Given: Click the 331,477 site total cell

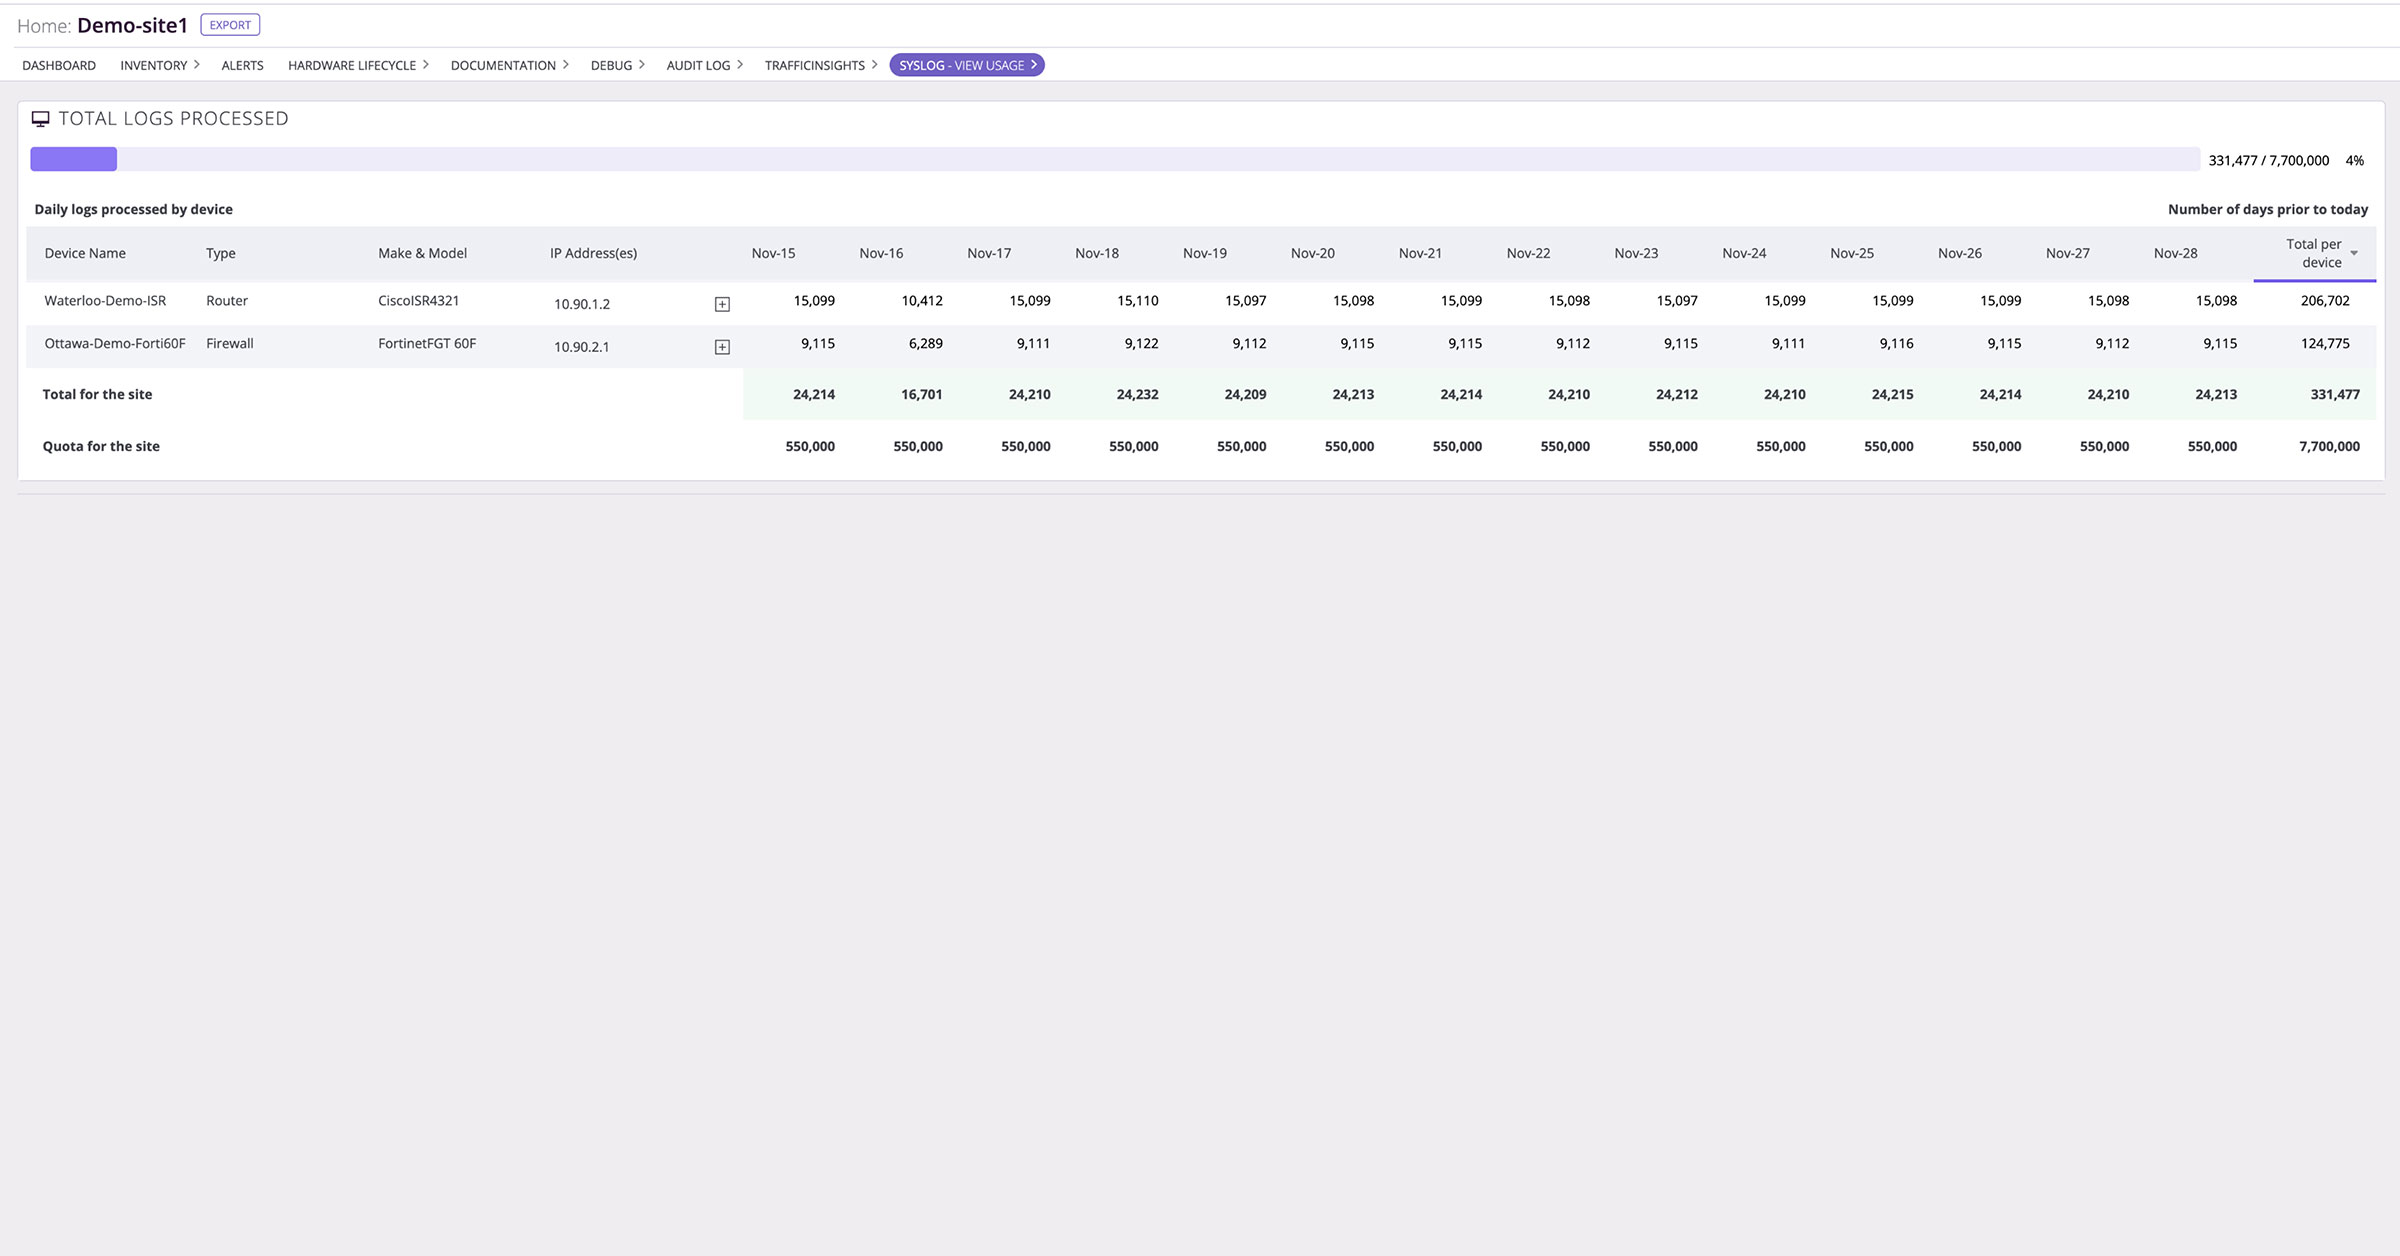Looking at the screenshot, I should coord(2335,394).
